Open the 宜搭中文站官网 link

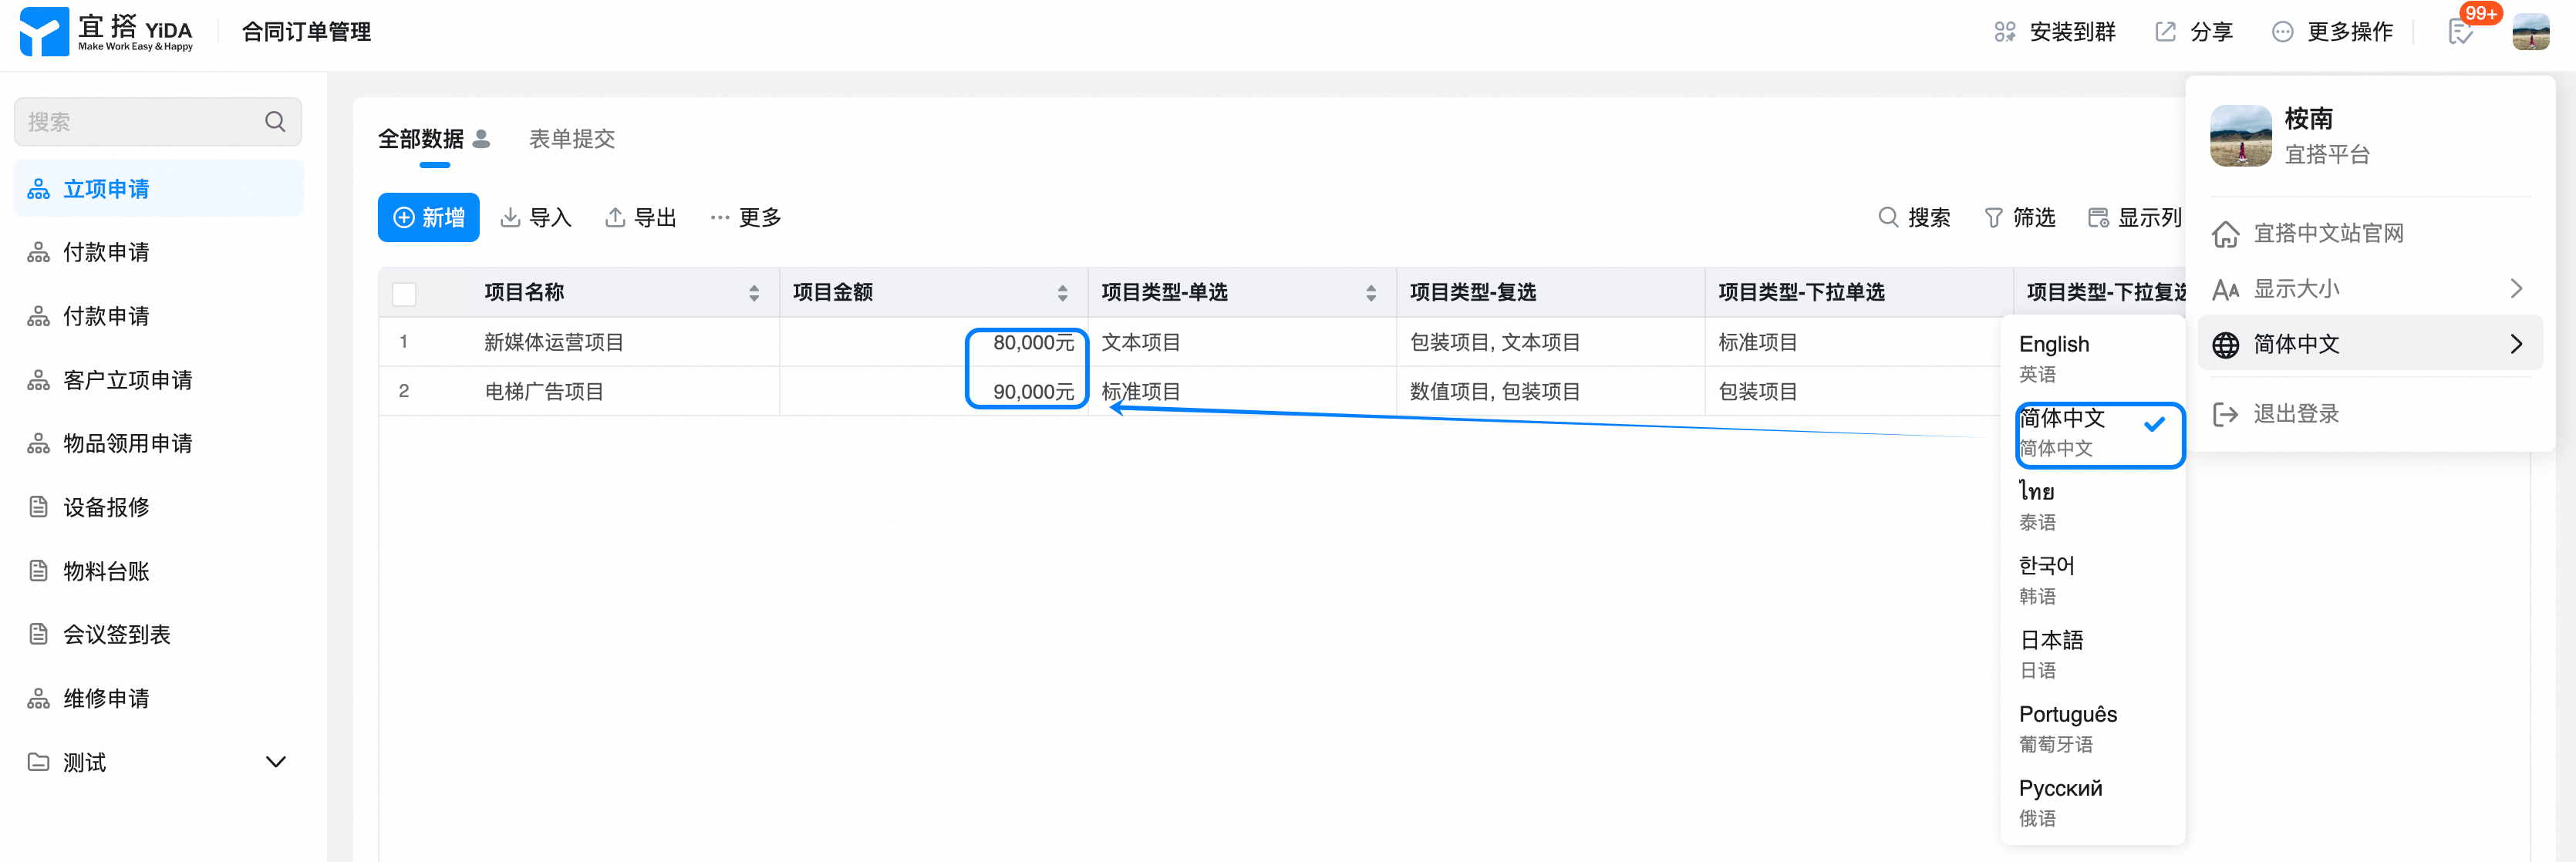[x=2328, y=234]
